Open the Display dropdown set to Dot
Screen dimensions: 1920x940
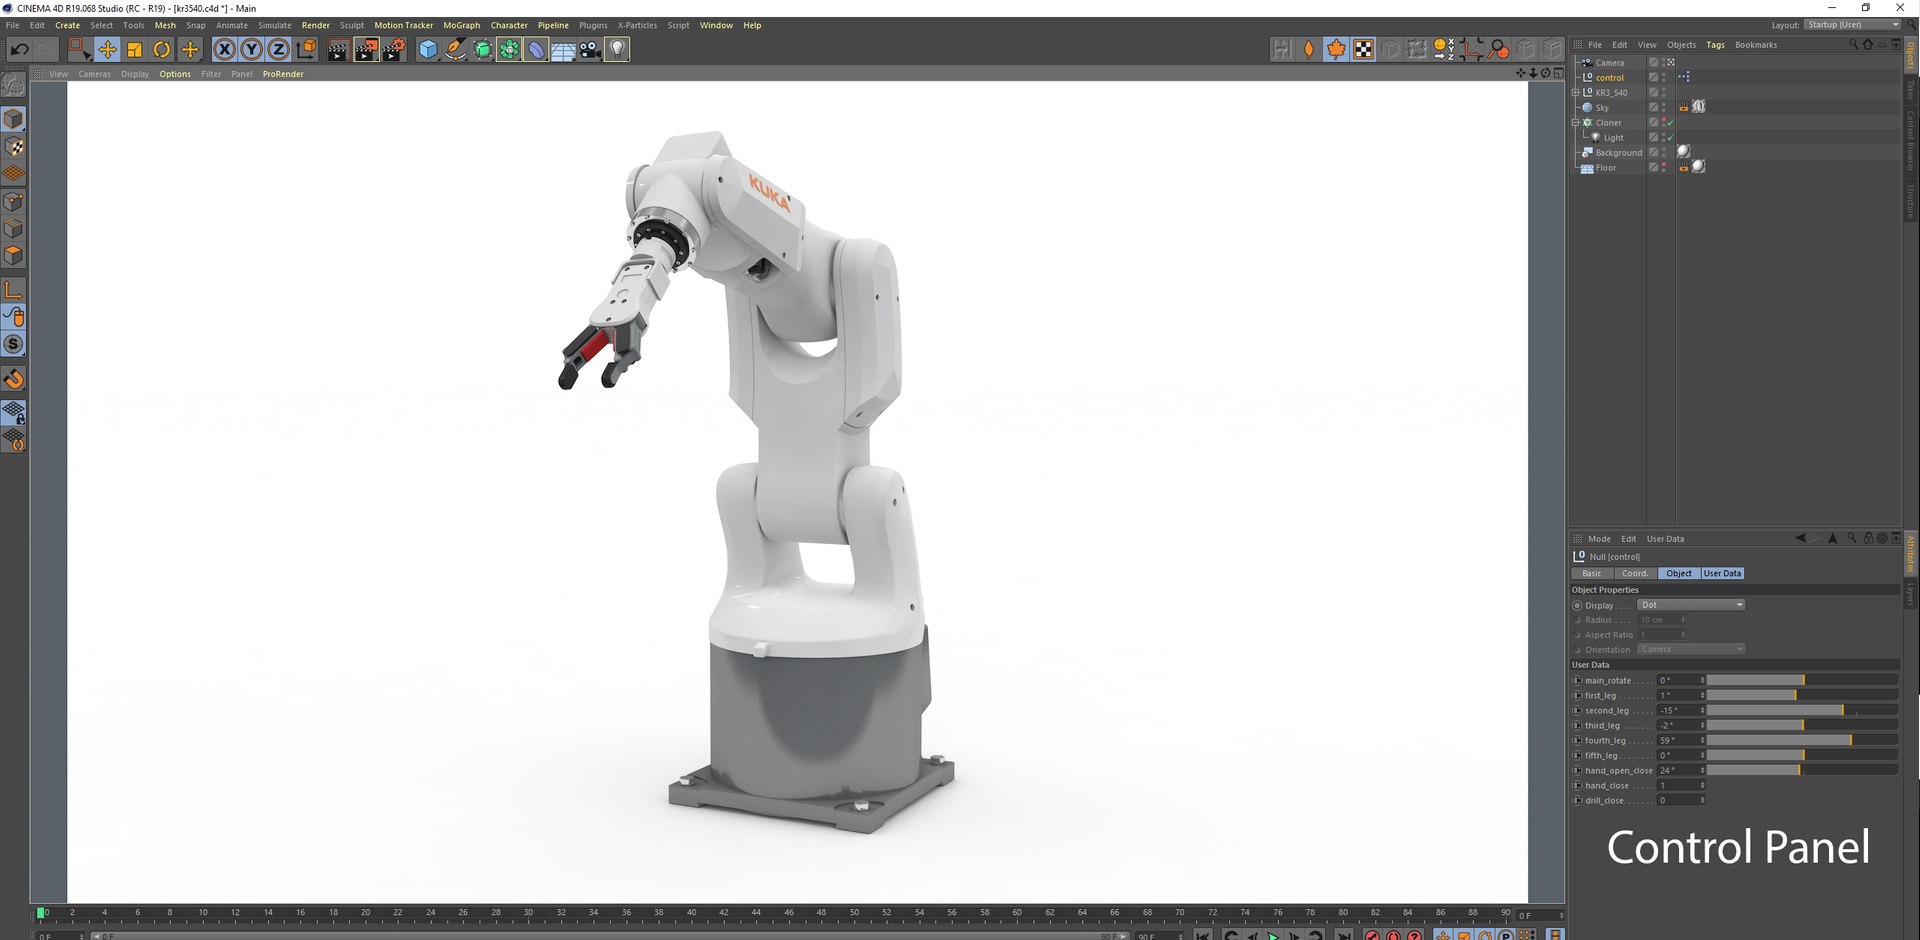coord(1691,605)
